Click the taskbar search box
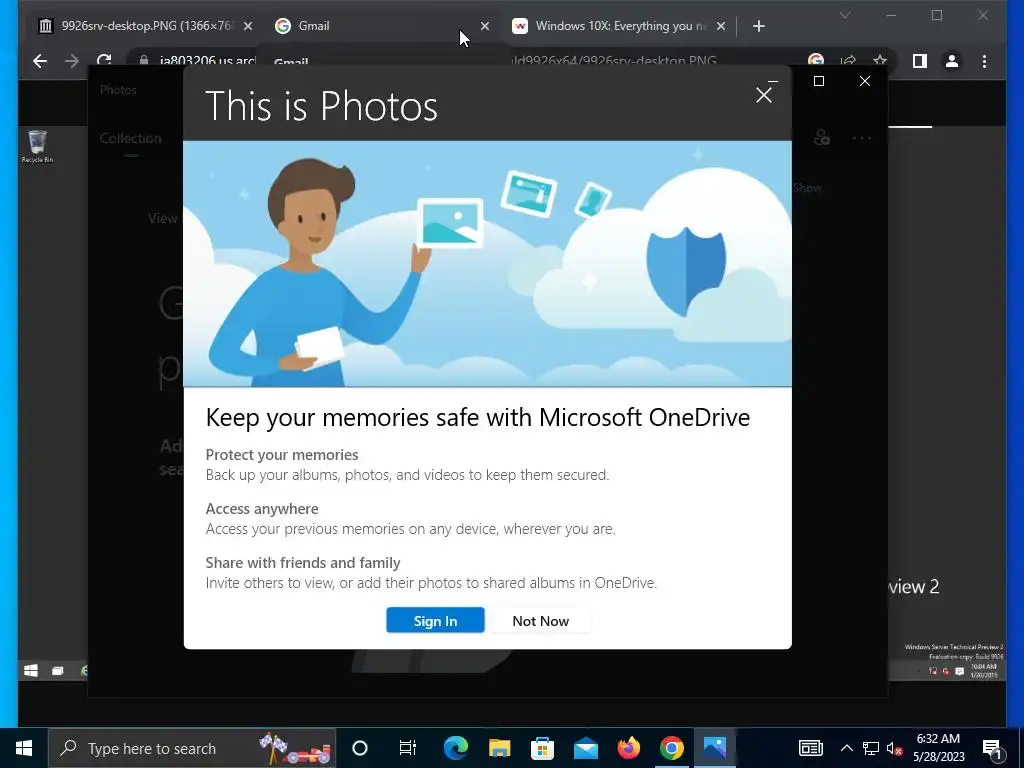Image resolution: width=1024 pixels, height=768 pixels. coord(192,748)
